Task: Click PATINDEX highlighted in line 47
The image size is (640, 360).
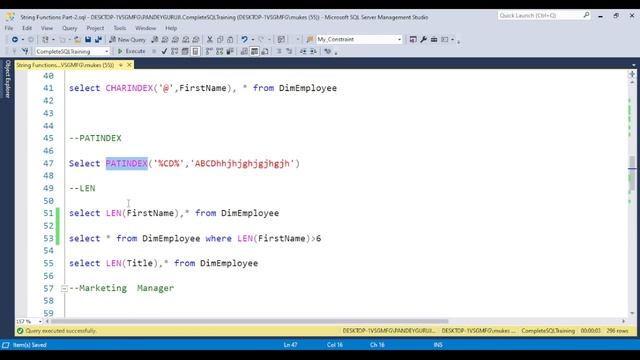Action: [x=127, y=163]
